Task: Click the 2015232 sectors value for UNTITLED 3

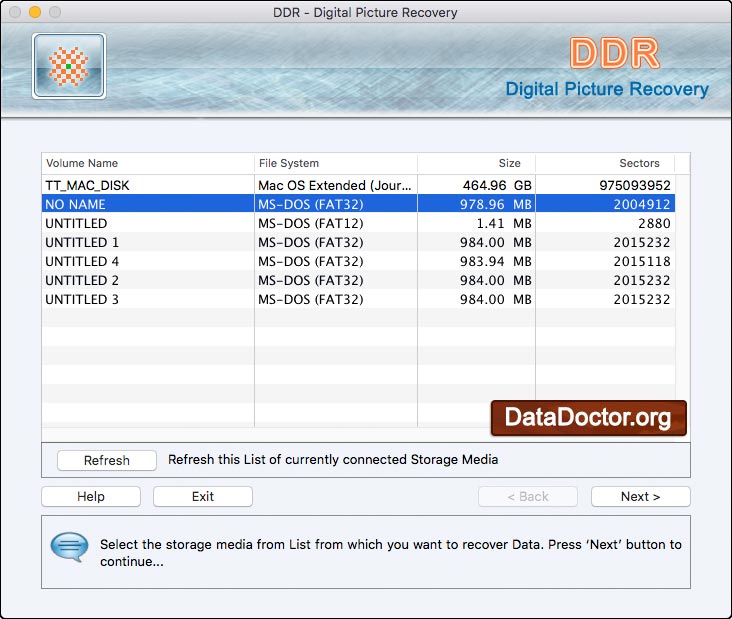Action: point(642,299)
